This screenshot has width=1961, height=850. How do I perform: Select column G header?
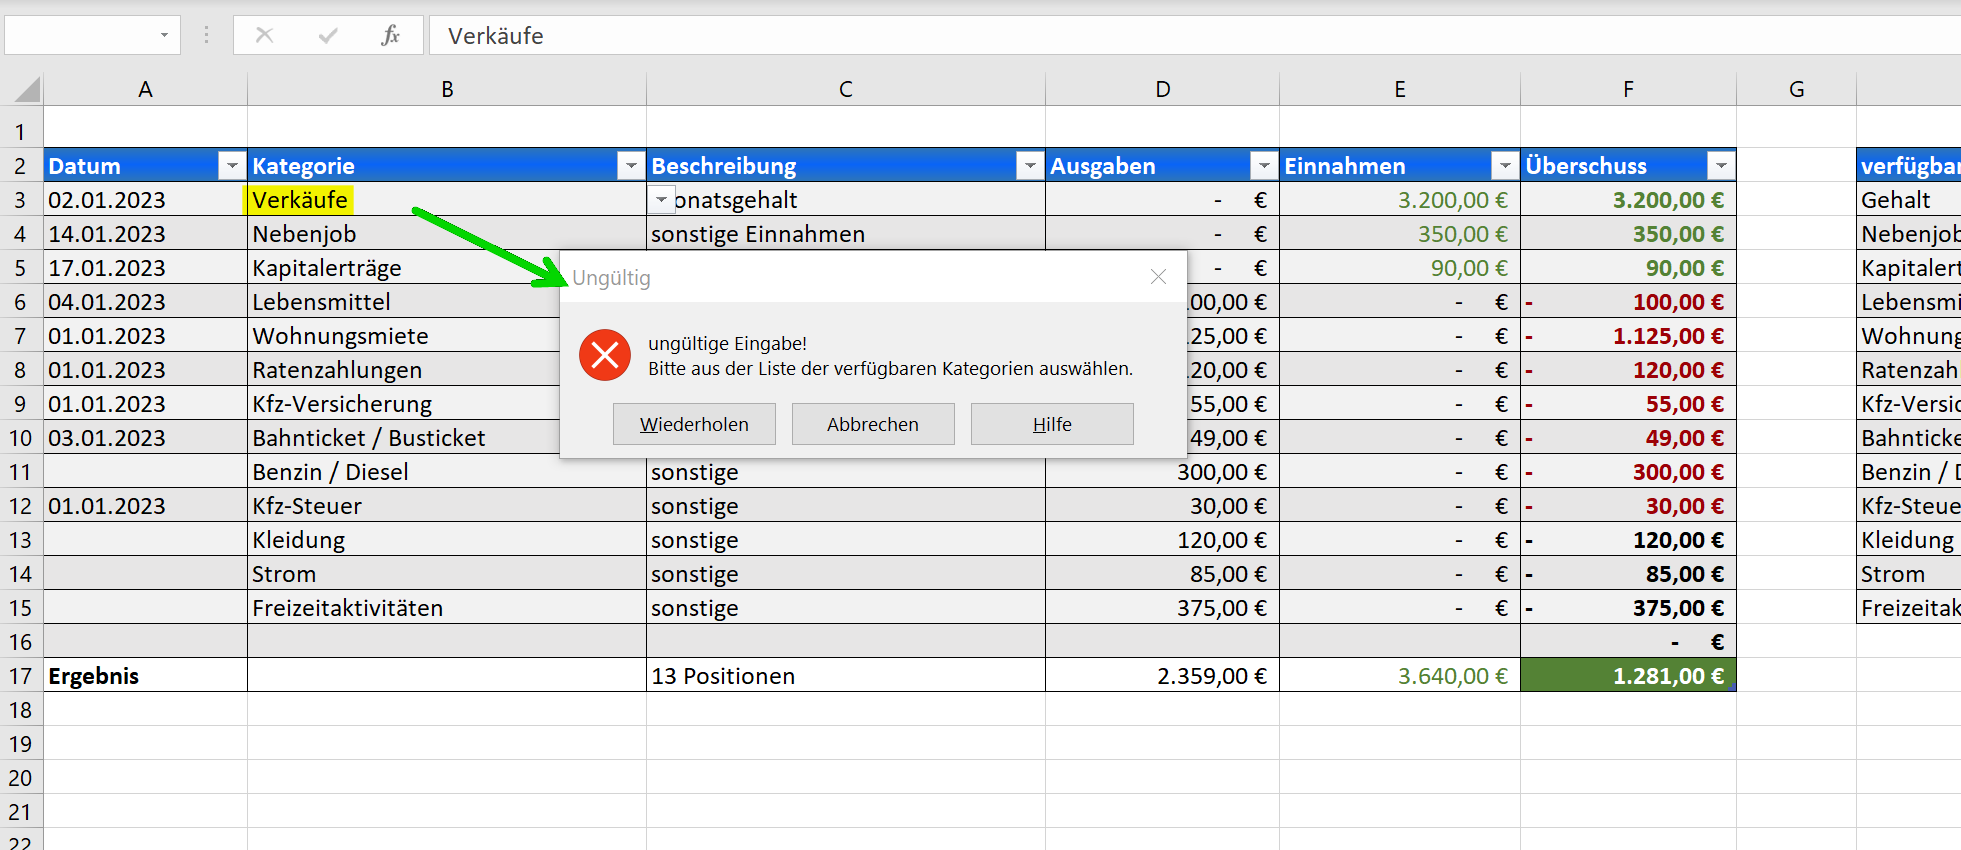pos(1796,89)
